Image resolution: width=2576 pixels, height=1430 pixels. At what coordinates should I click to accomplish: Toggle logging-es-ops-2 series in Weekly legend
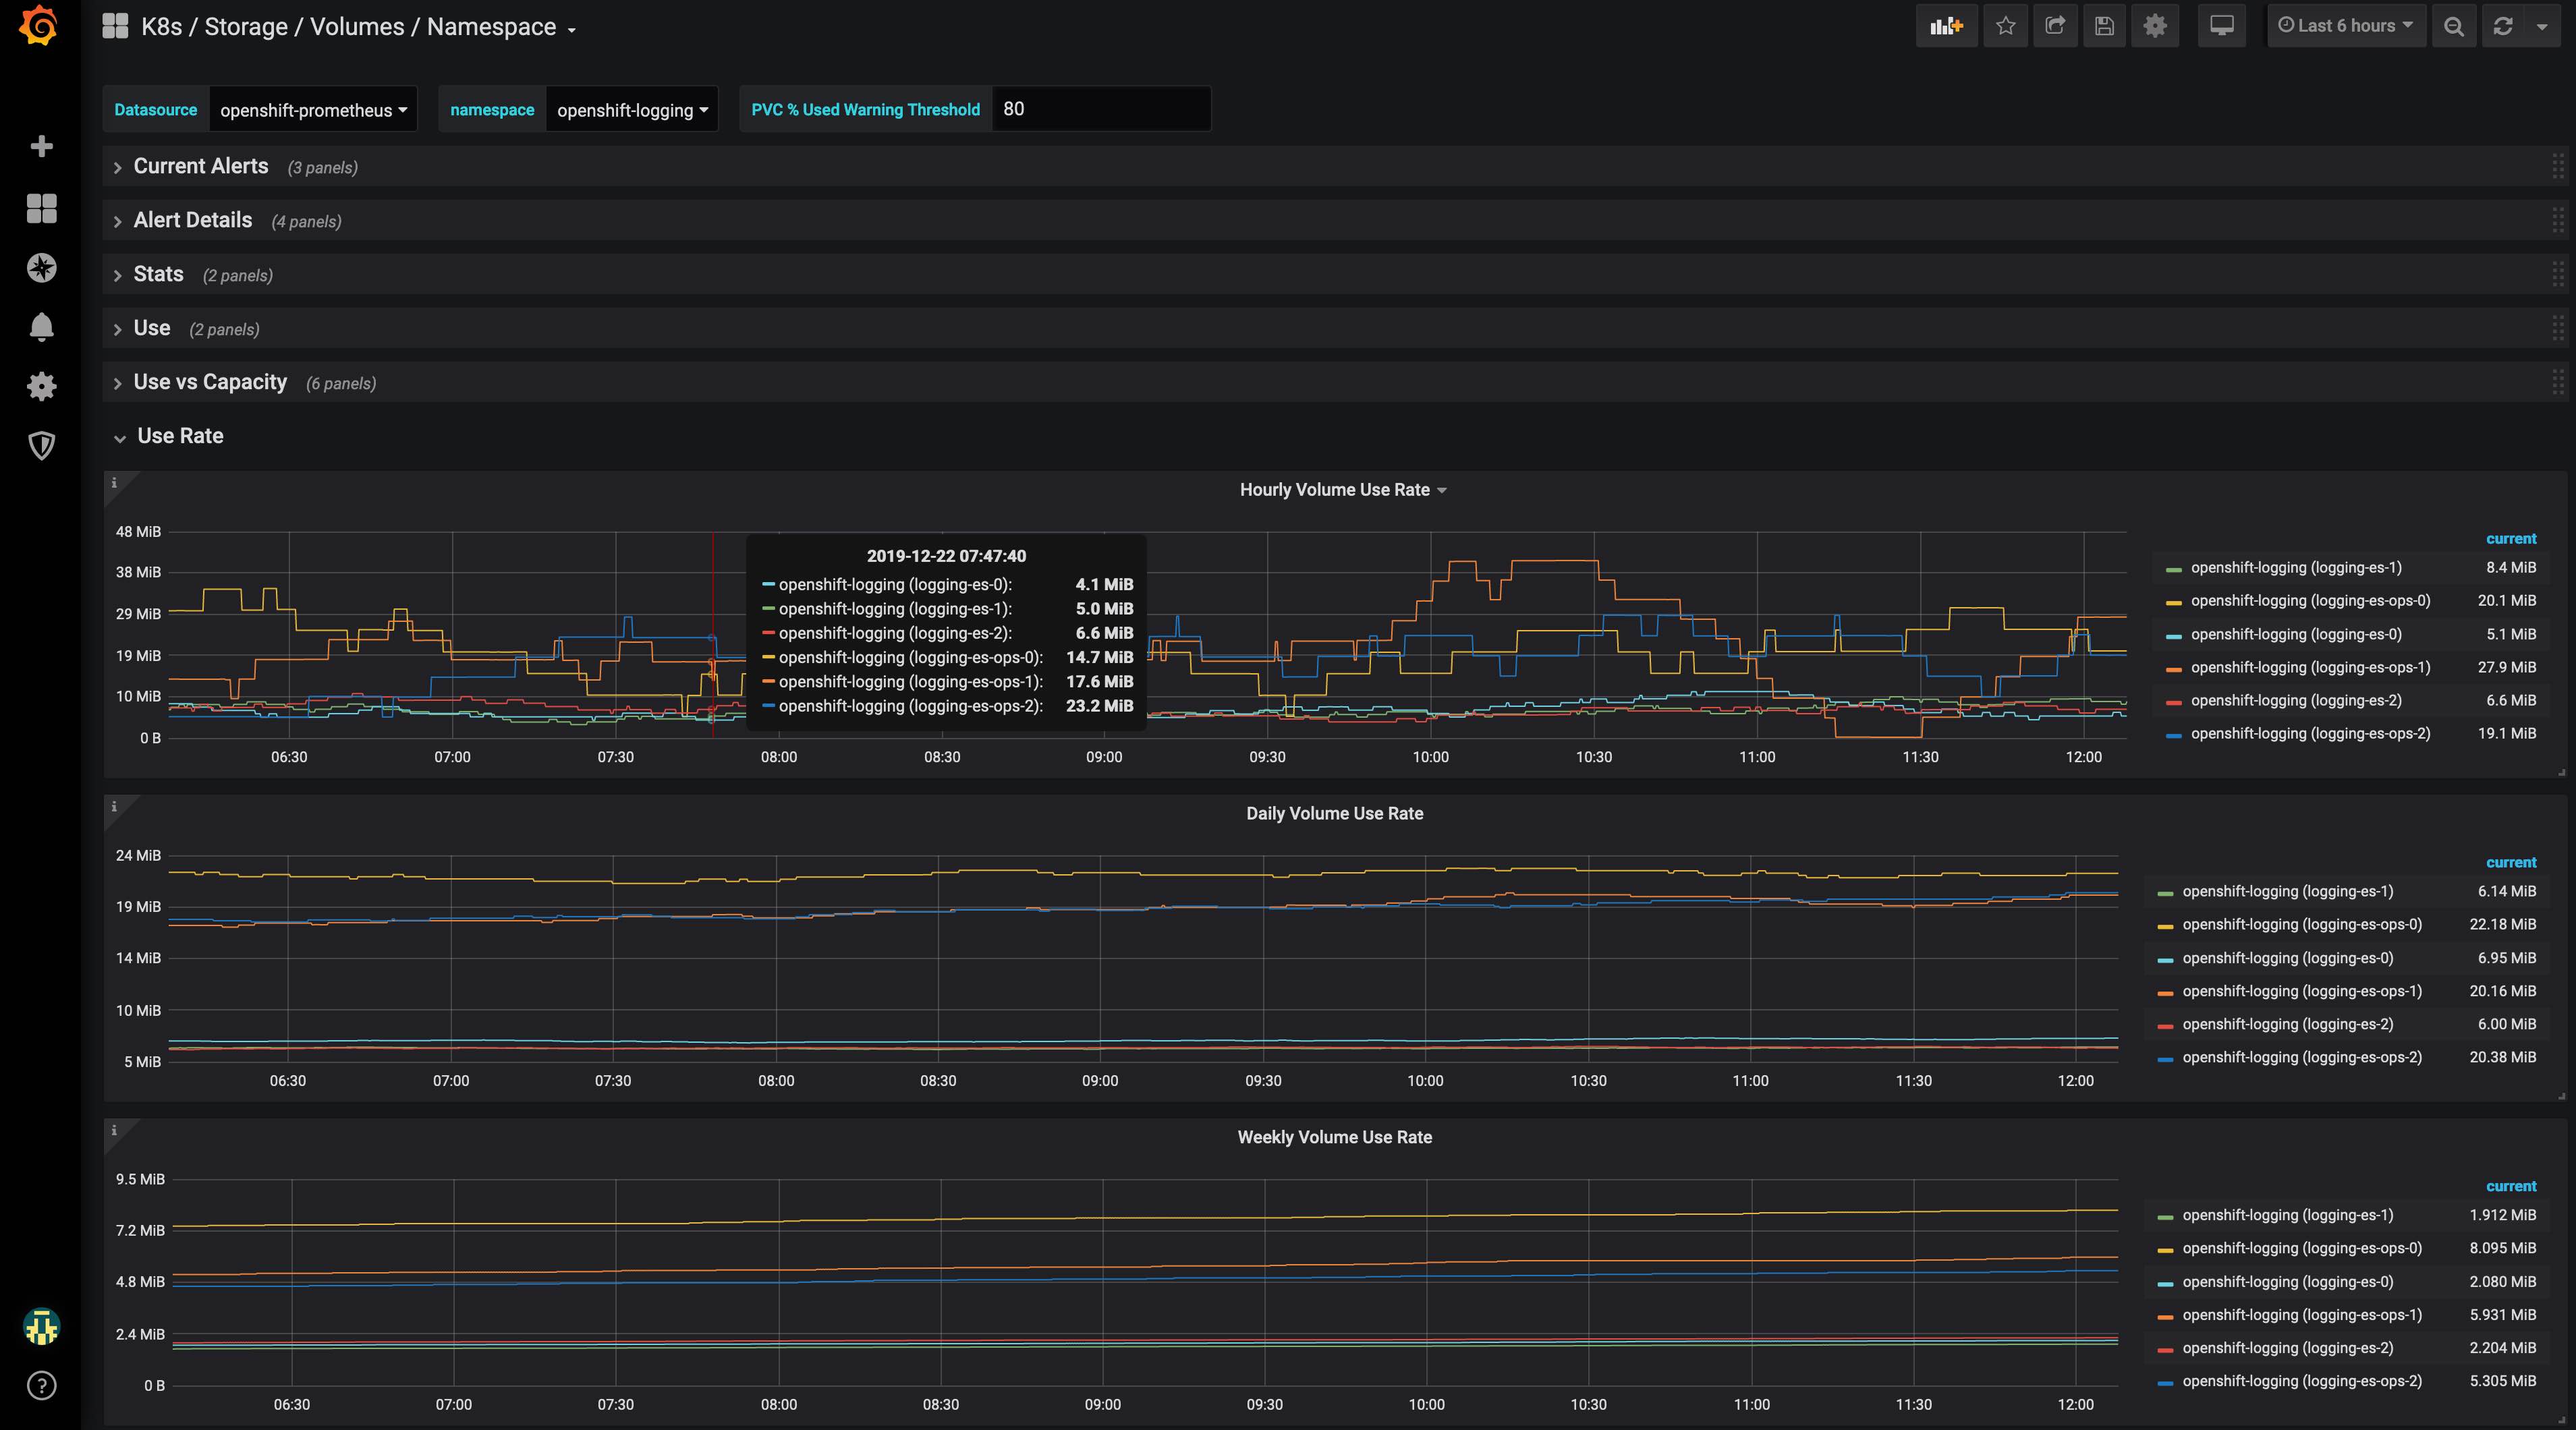[x=2301, y=1381]
